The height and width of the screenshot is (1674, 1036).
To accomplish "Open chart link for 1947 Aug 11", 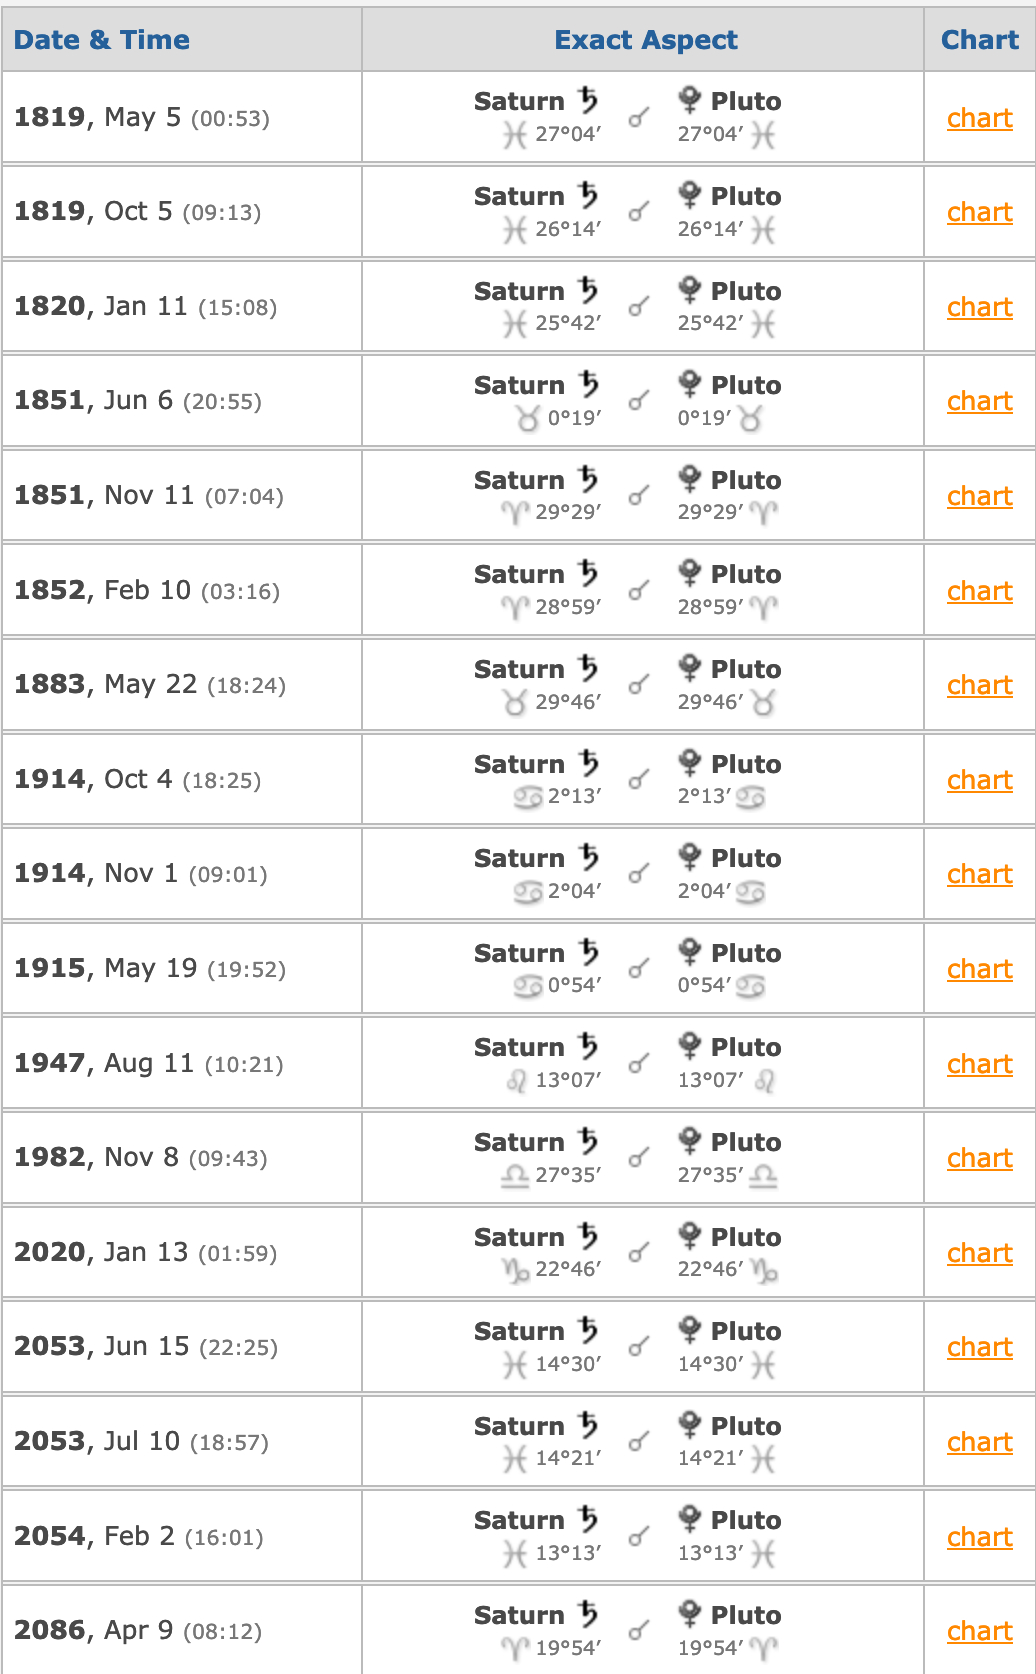I will (x=979, y=1064).
